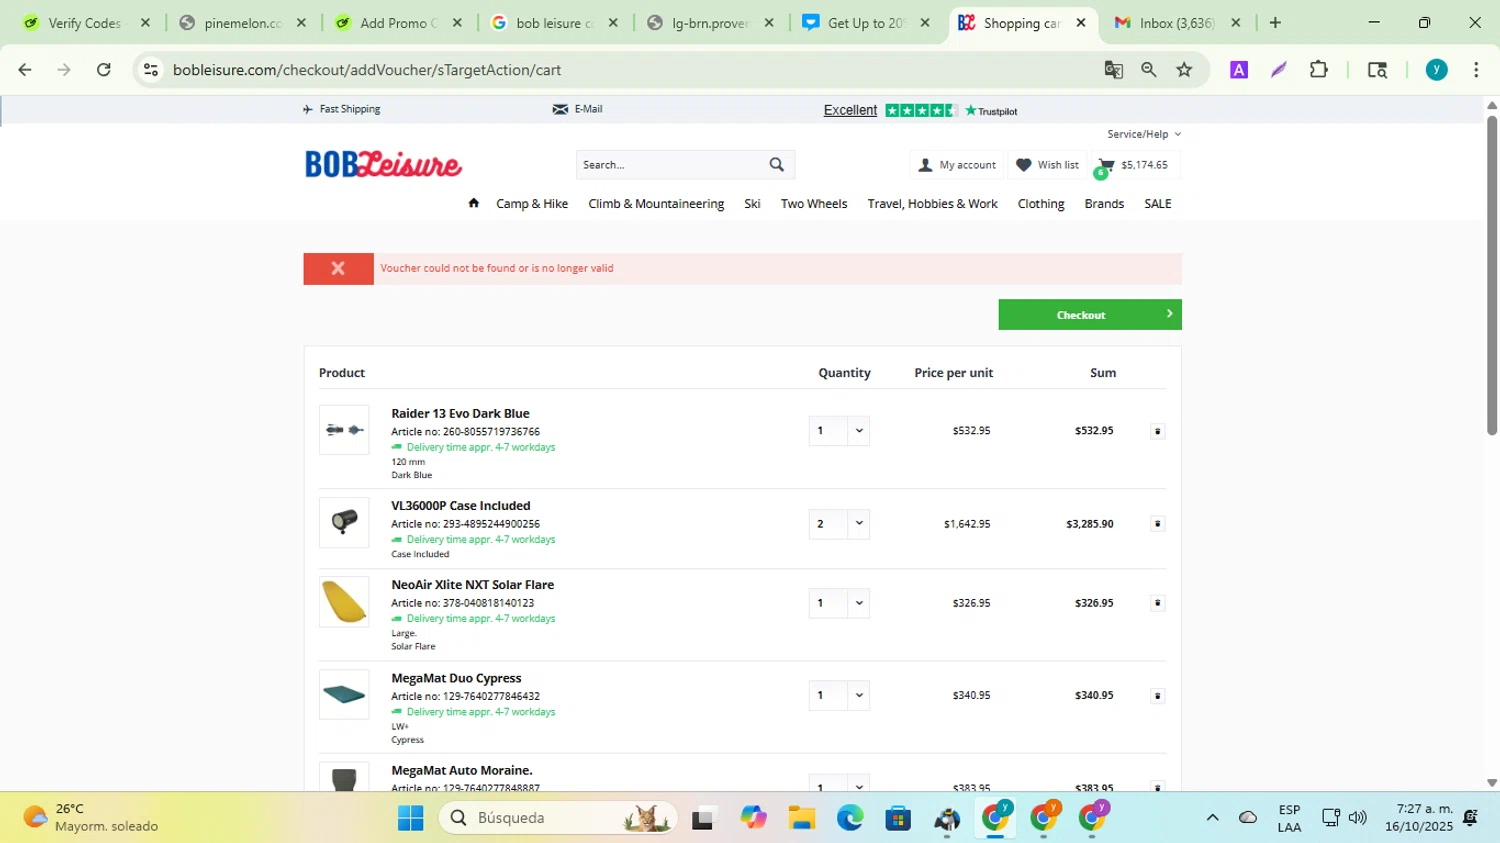Switch to the bob leisure Google search tab
This screenshot has height=843, width=1500.
(x=553, y=23)
